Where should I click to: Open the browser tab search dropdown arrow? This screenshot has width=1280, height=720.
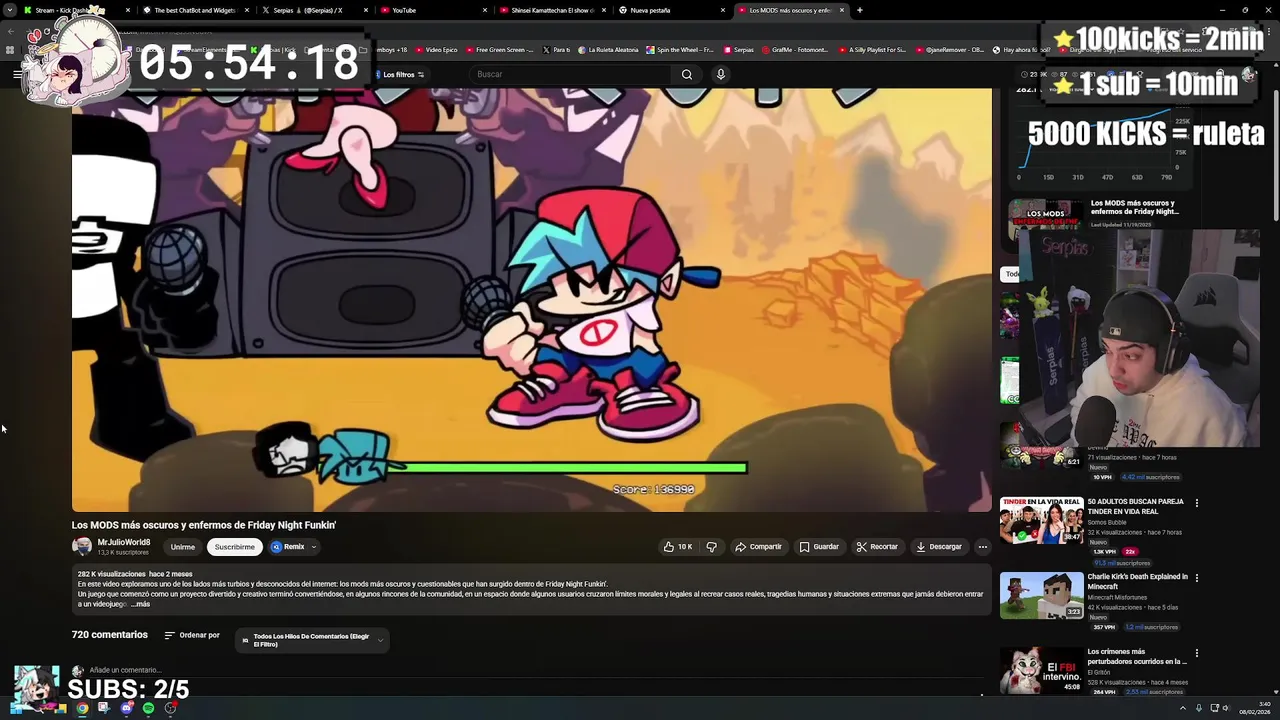coord(9,10)
